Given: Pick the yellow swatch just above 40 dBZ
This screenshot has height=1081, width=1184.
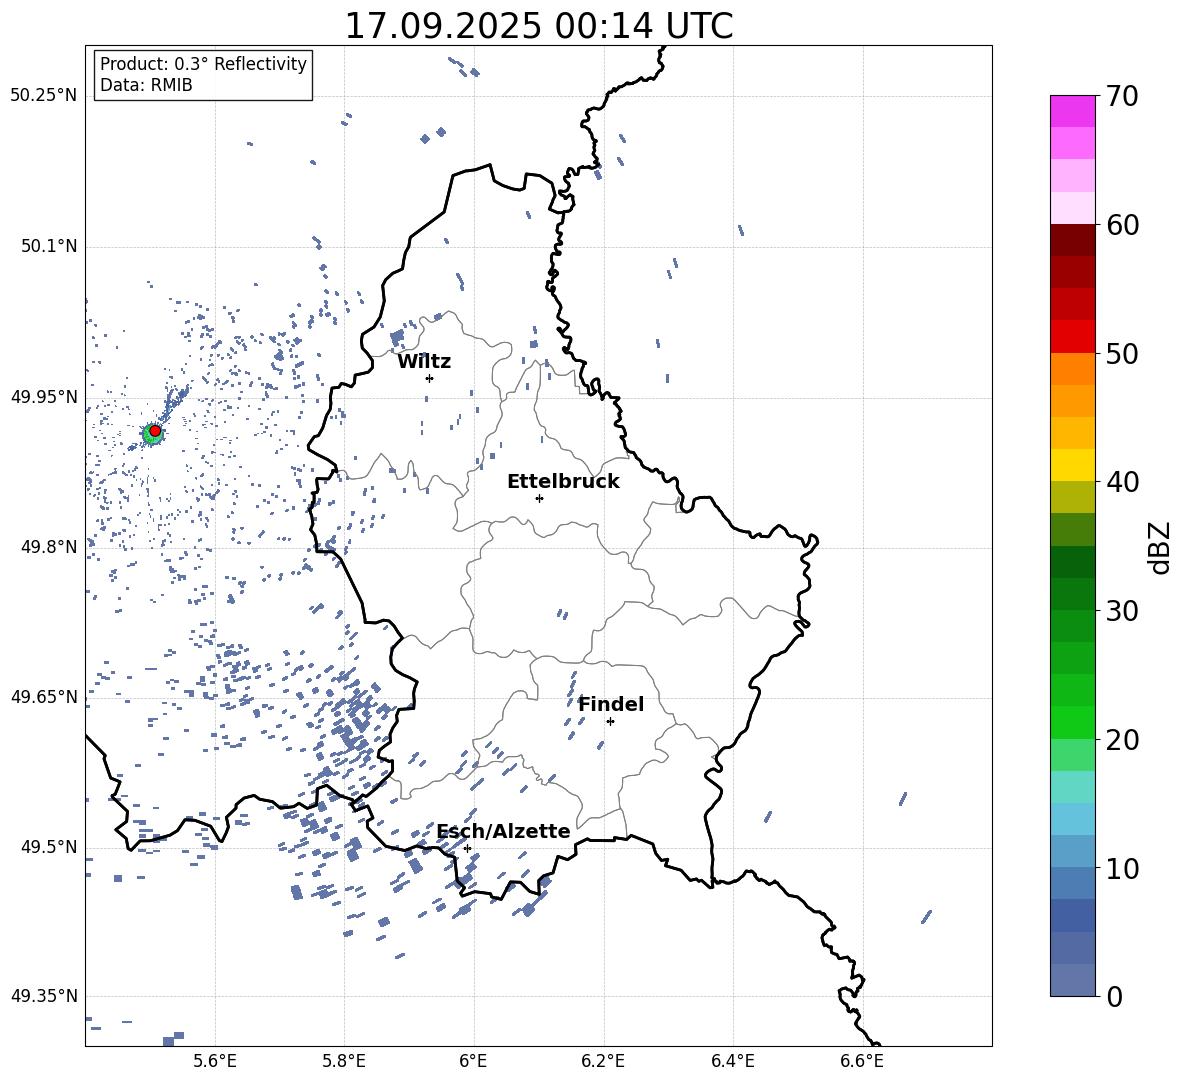Looking at the screenshot, I should (x=1072, y=466).
